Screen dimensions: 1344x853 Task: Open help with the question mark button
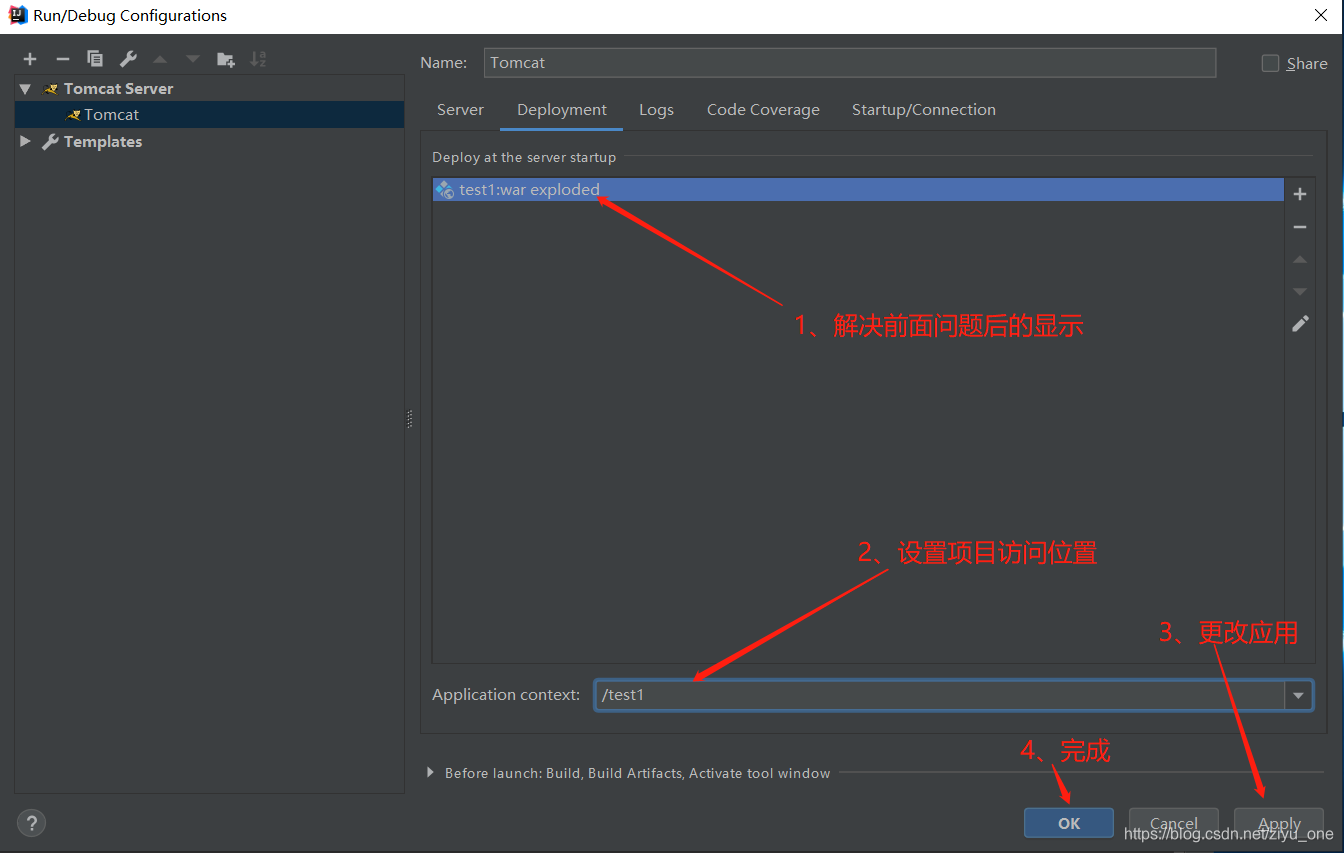click(32, 823)
